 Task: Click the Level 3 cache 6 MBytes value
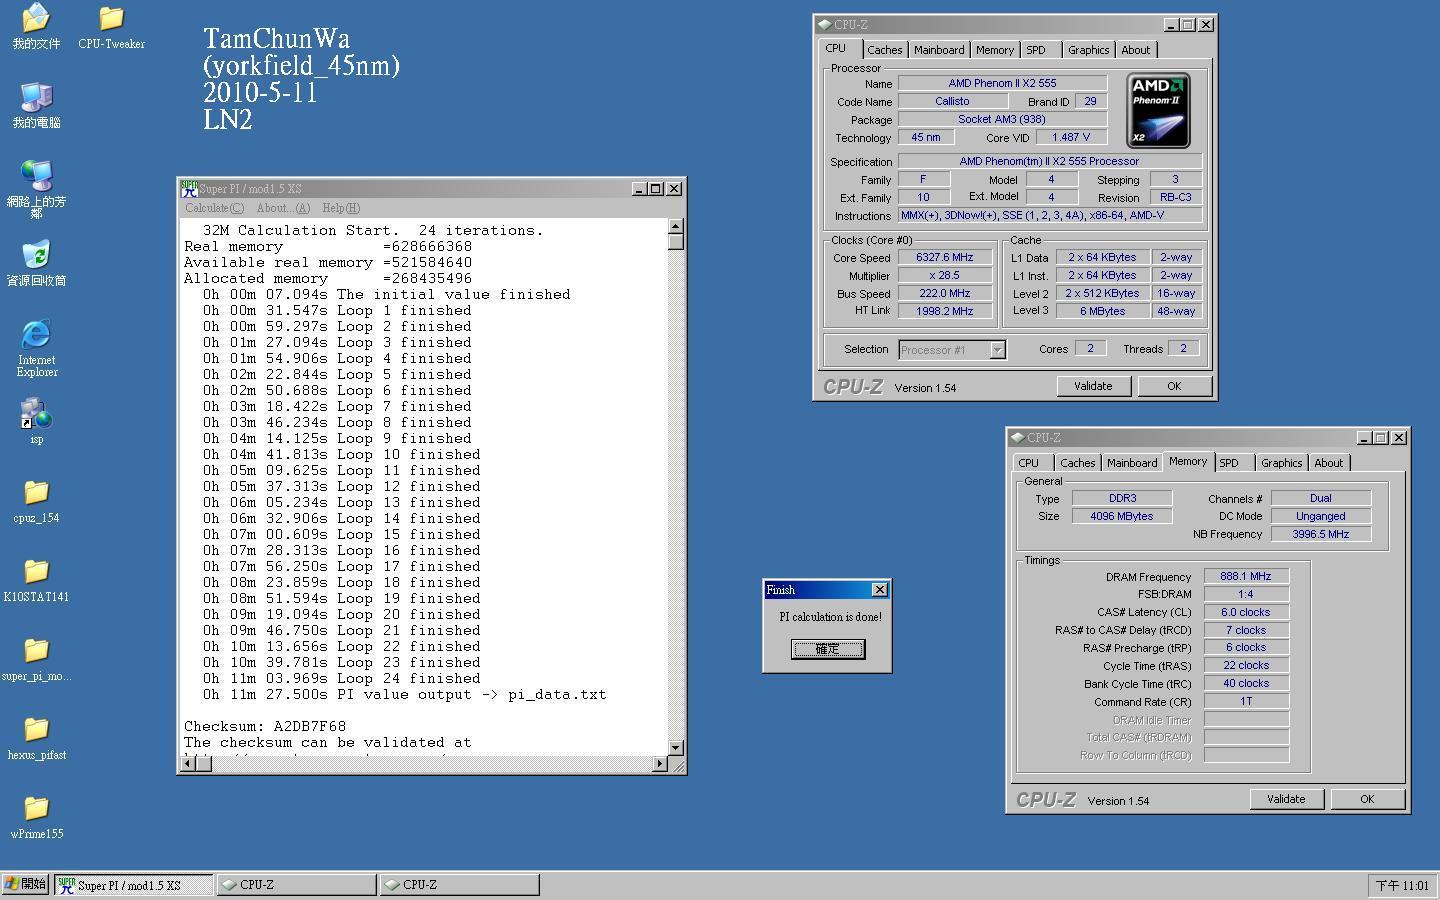point(1102,311)
